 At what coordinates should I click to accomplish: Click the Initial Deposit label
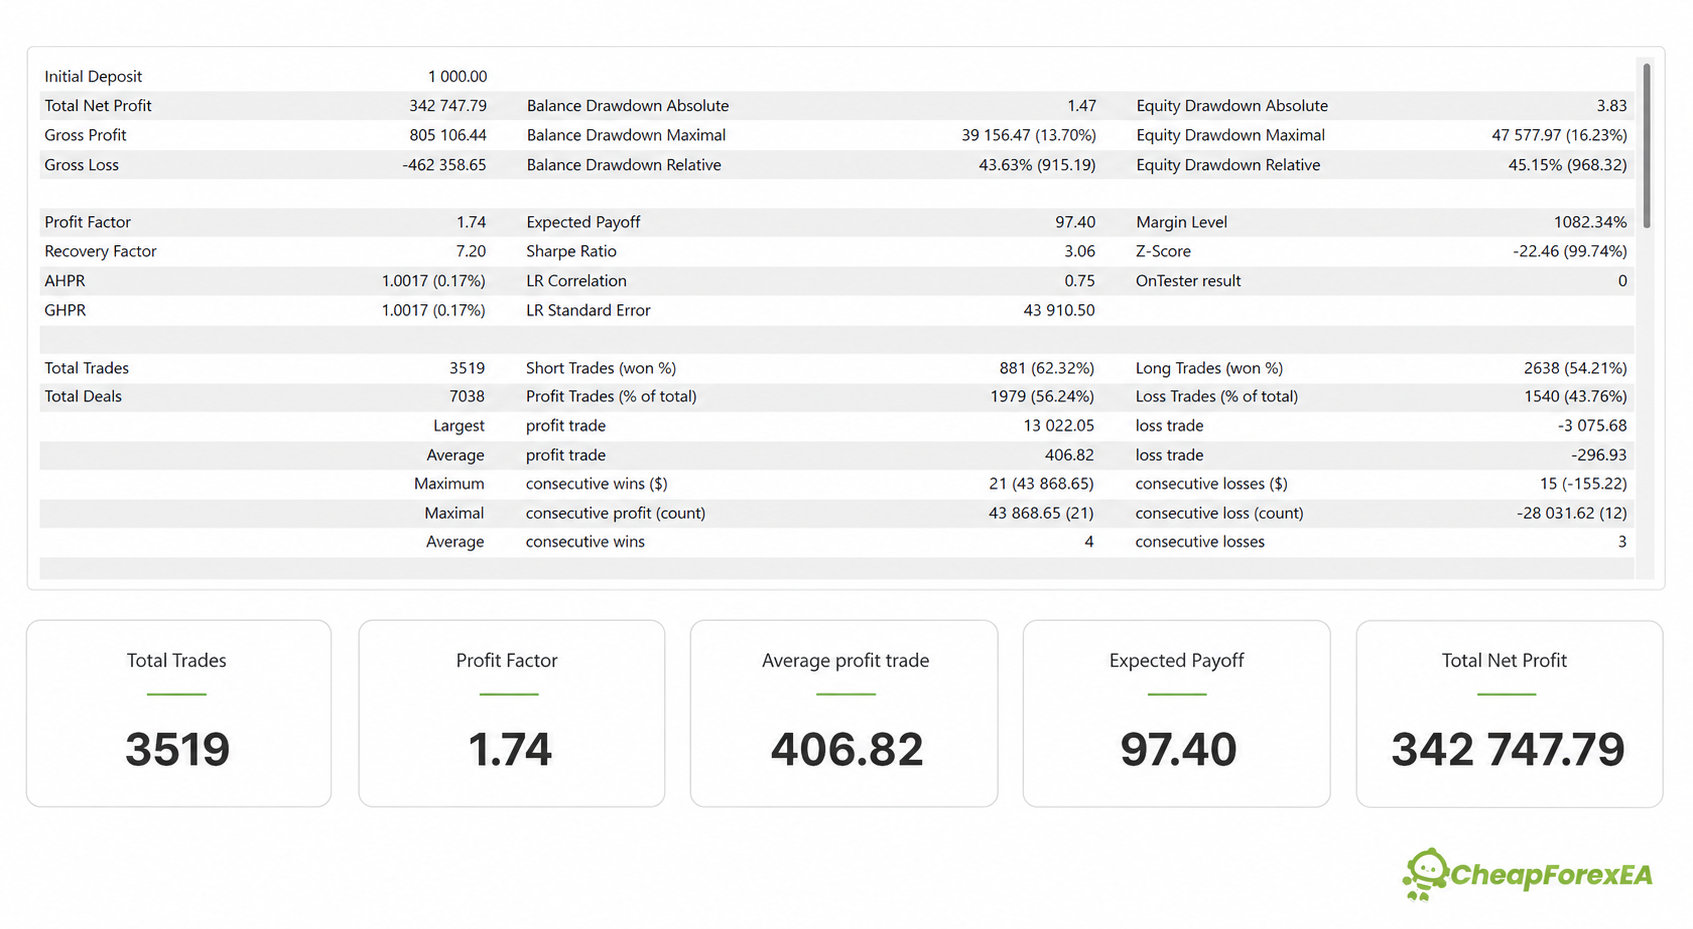point(93,76)
